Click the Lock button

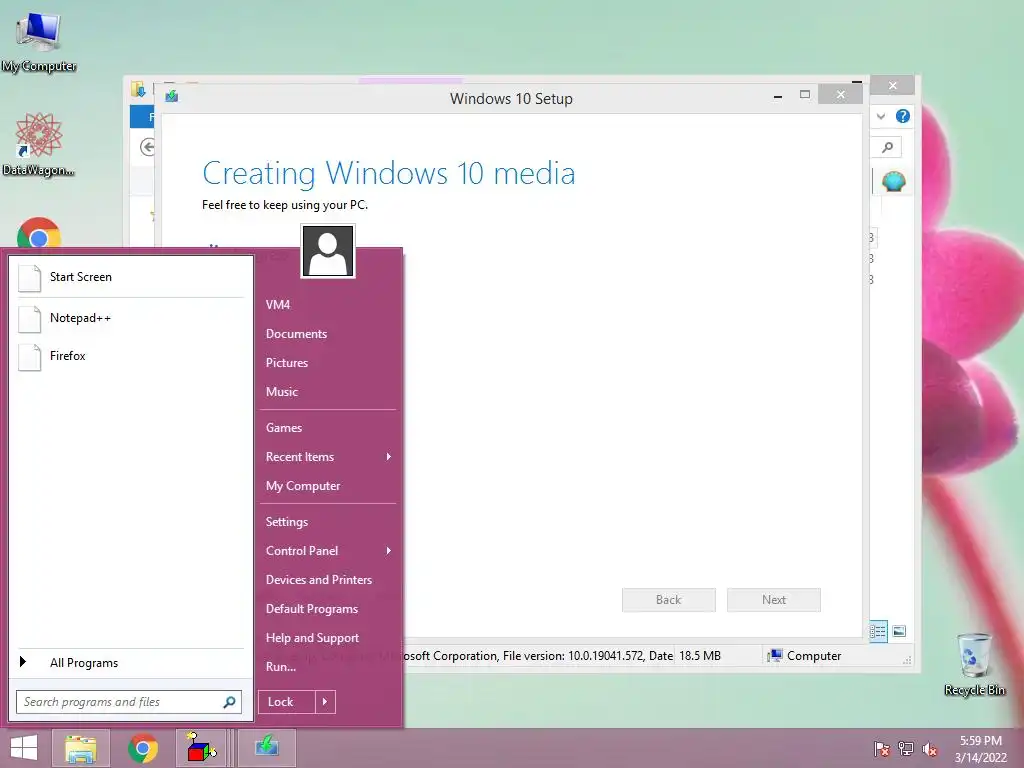click(287, 702)
